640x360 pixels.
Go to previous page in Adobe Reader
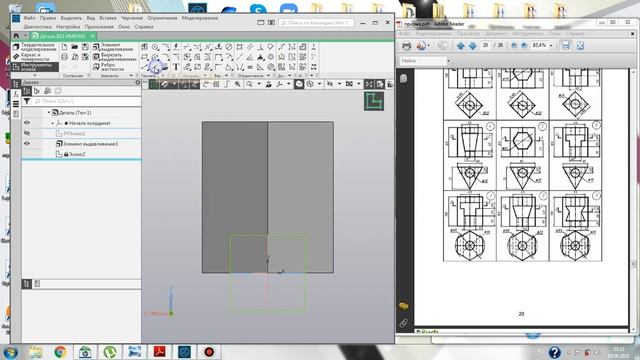(x=460, y=46)
